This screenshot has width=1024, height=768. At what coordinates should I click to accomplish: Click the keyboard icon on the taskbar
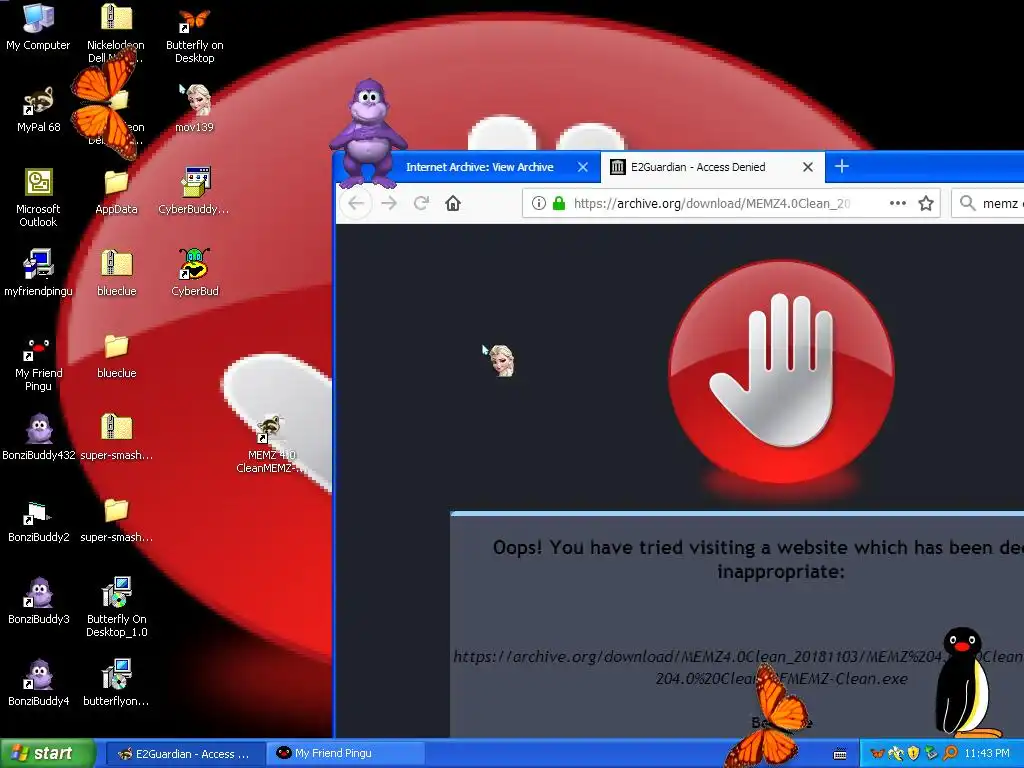(x=840, y=754)
